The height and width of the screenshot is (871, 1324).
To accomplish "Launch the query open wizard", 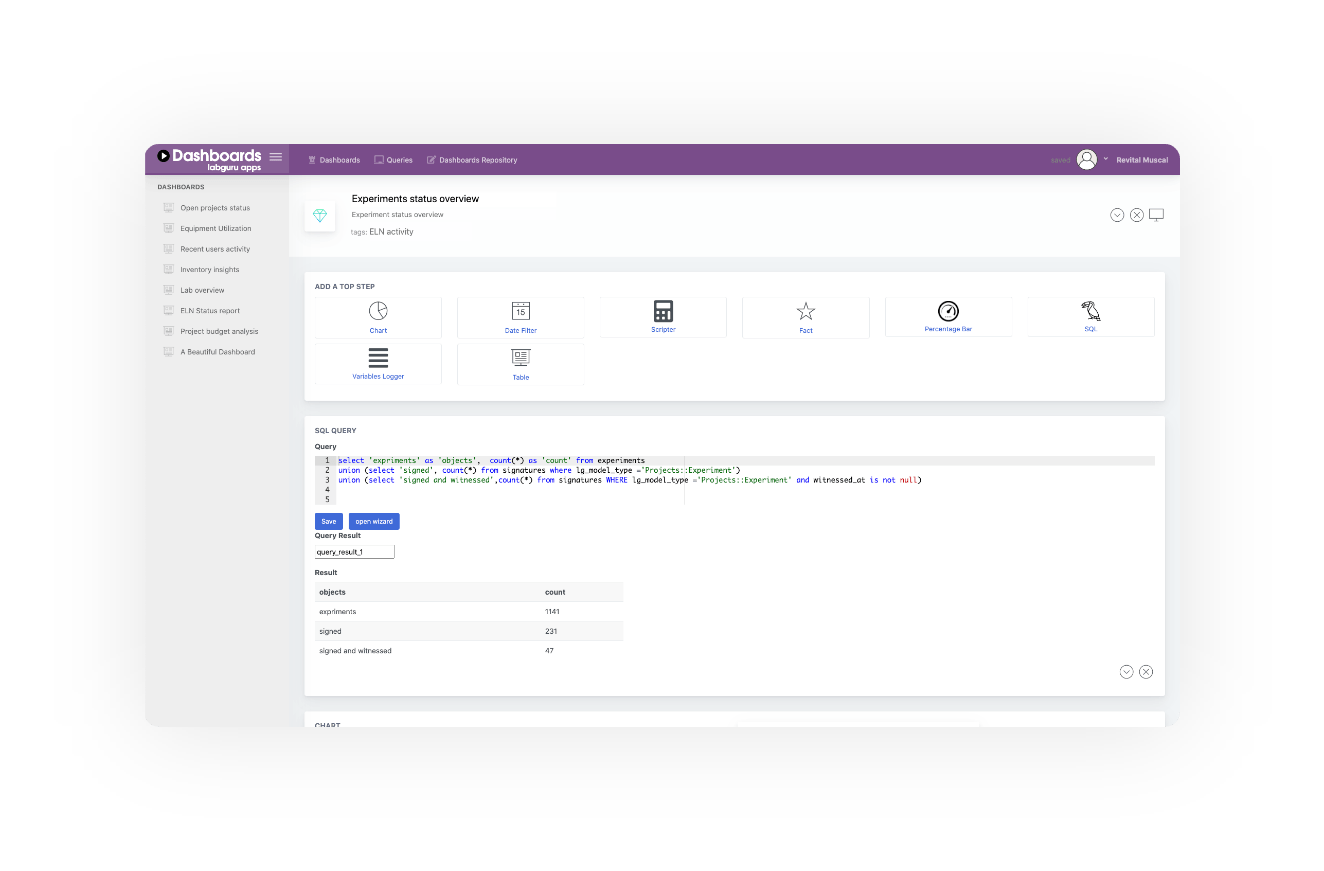I will click(x=374, y=521).
